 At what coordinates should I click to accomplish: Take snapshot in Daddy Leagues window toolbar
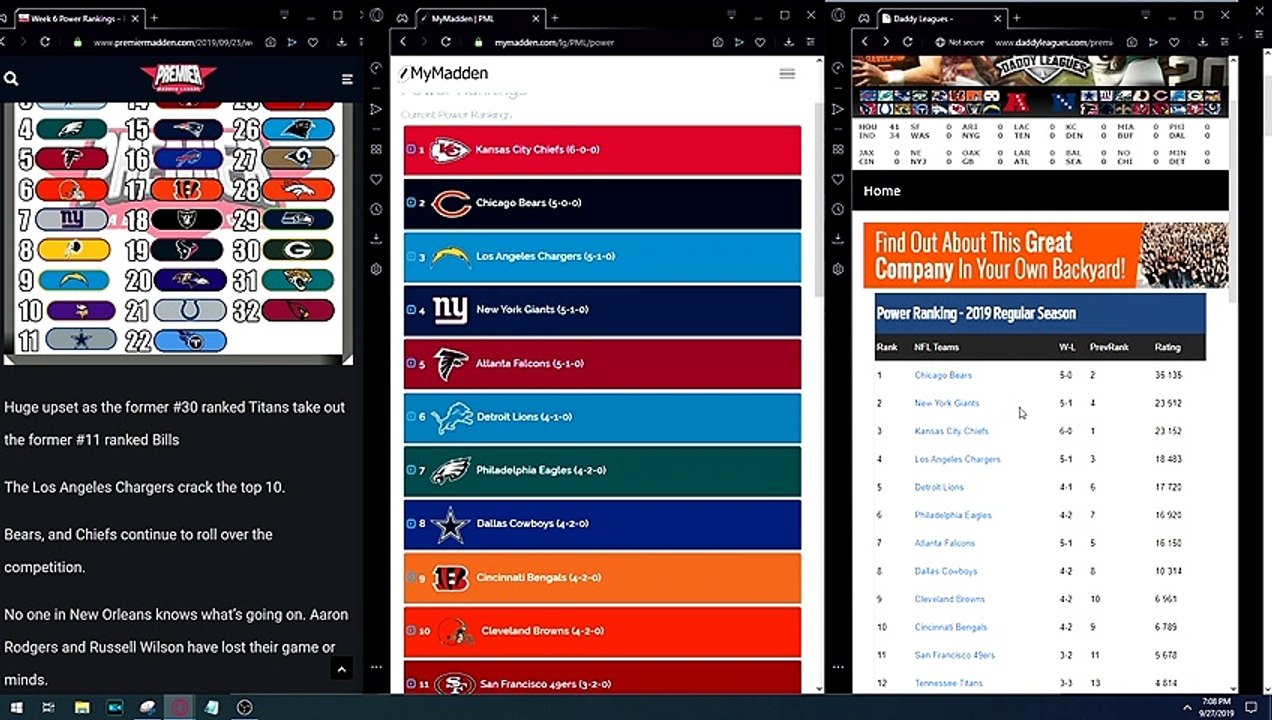tap(1132, 42)
